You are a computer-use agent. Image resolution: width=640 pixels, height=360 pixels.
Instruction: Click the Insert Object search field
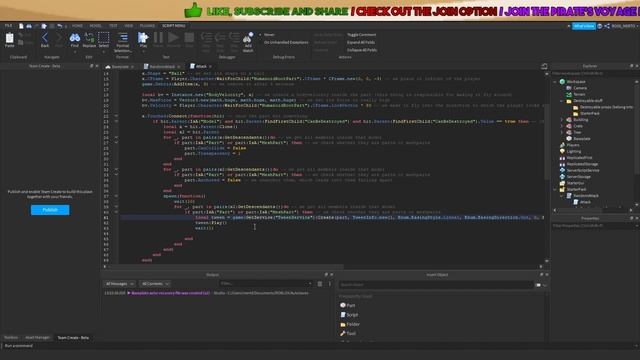tap(436, 285)
